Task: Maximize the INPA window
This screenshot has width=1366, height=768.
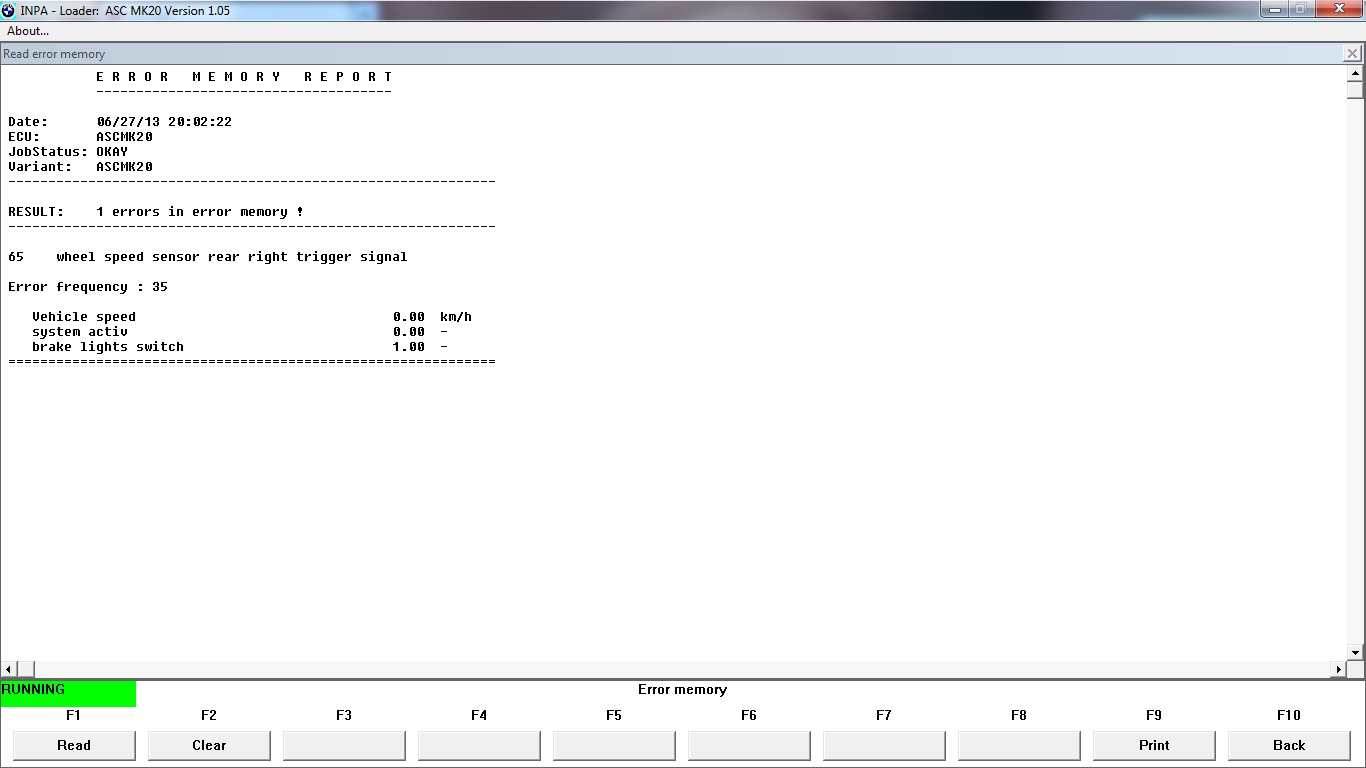Action: 1301,9
